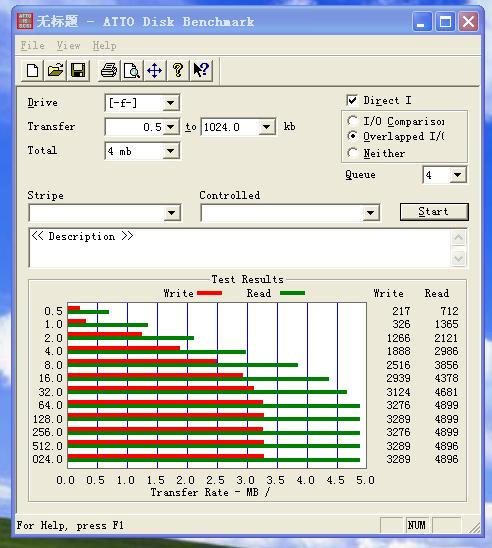Click the description scrollbar down arrow
Image resolution: width=492 pixels, height=548 pixels.
[x=458, y=259]
